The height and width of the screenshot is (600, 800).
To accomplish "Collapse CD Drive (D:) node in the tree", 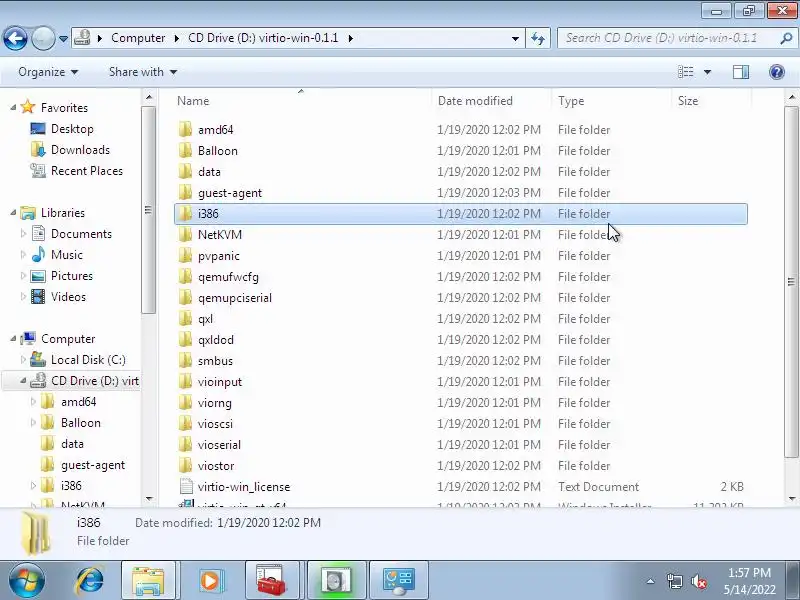I will click(x=23, y=381).
